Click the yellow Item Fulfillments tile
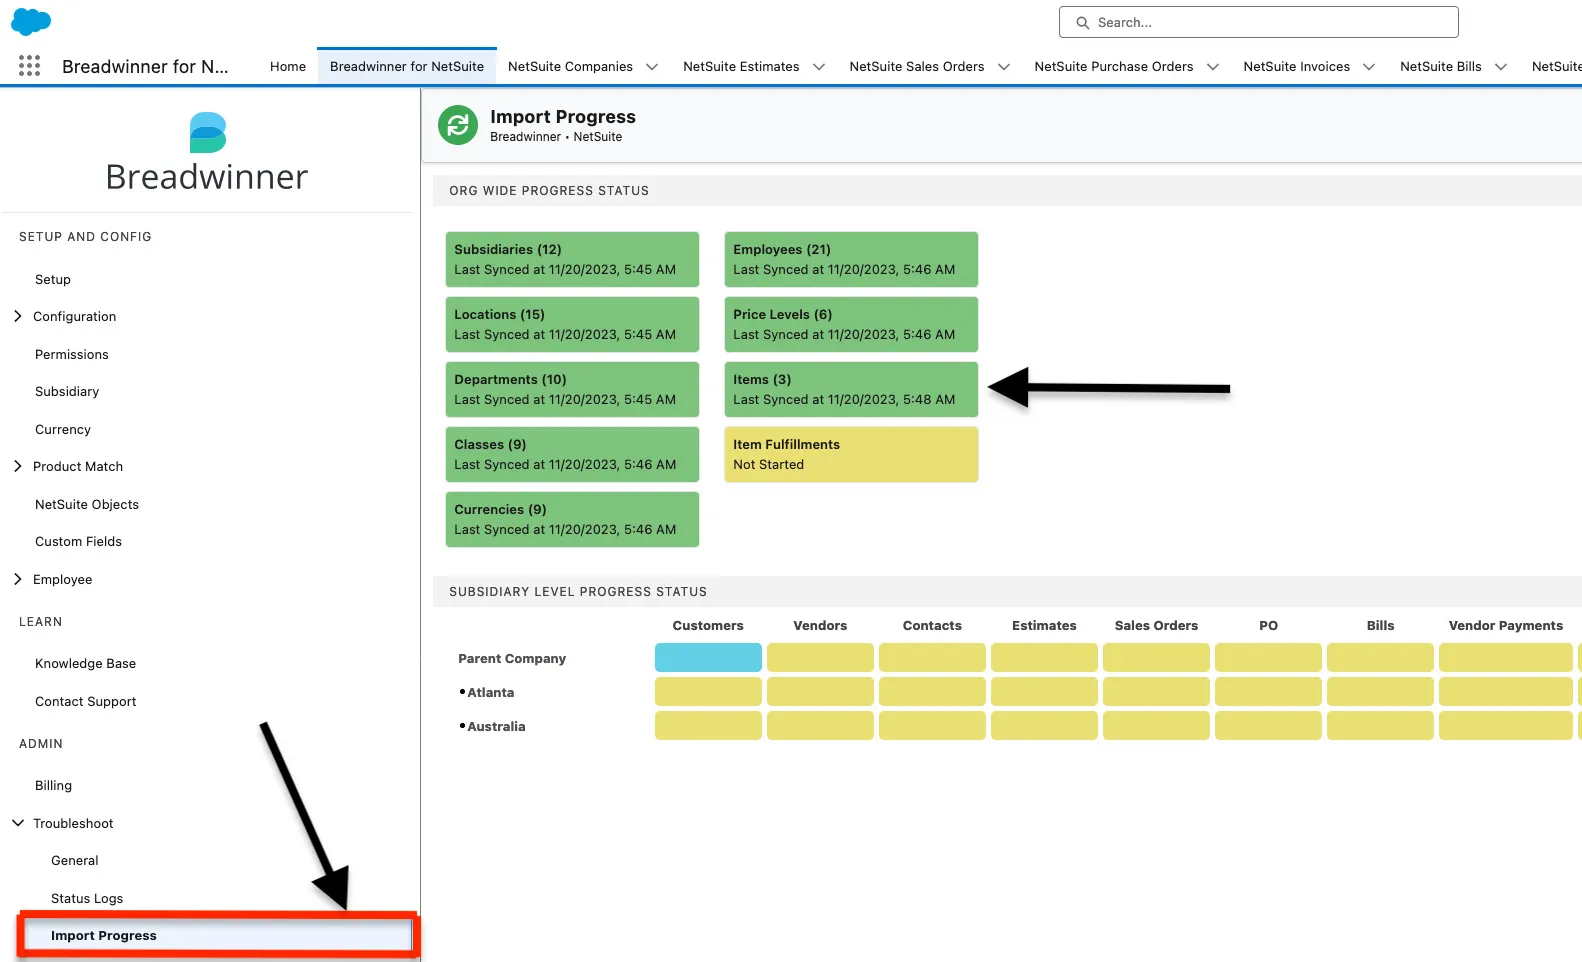Image resolution: width=1582 pixels, height=962 pixels. click(x=851, y=454)
